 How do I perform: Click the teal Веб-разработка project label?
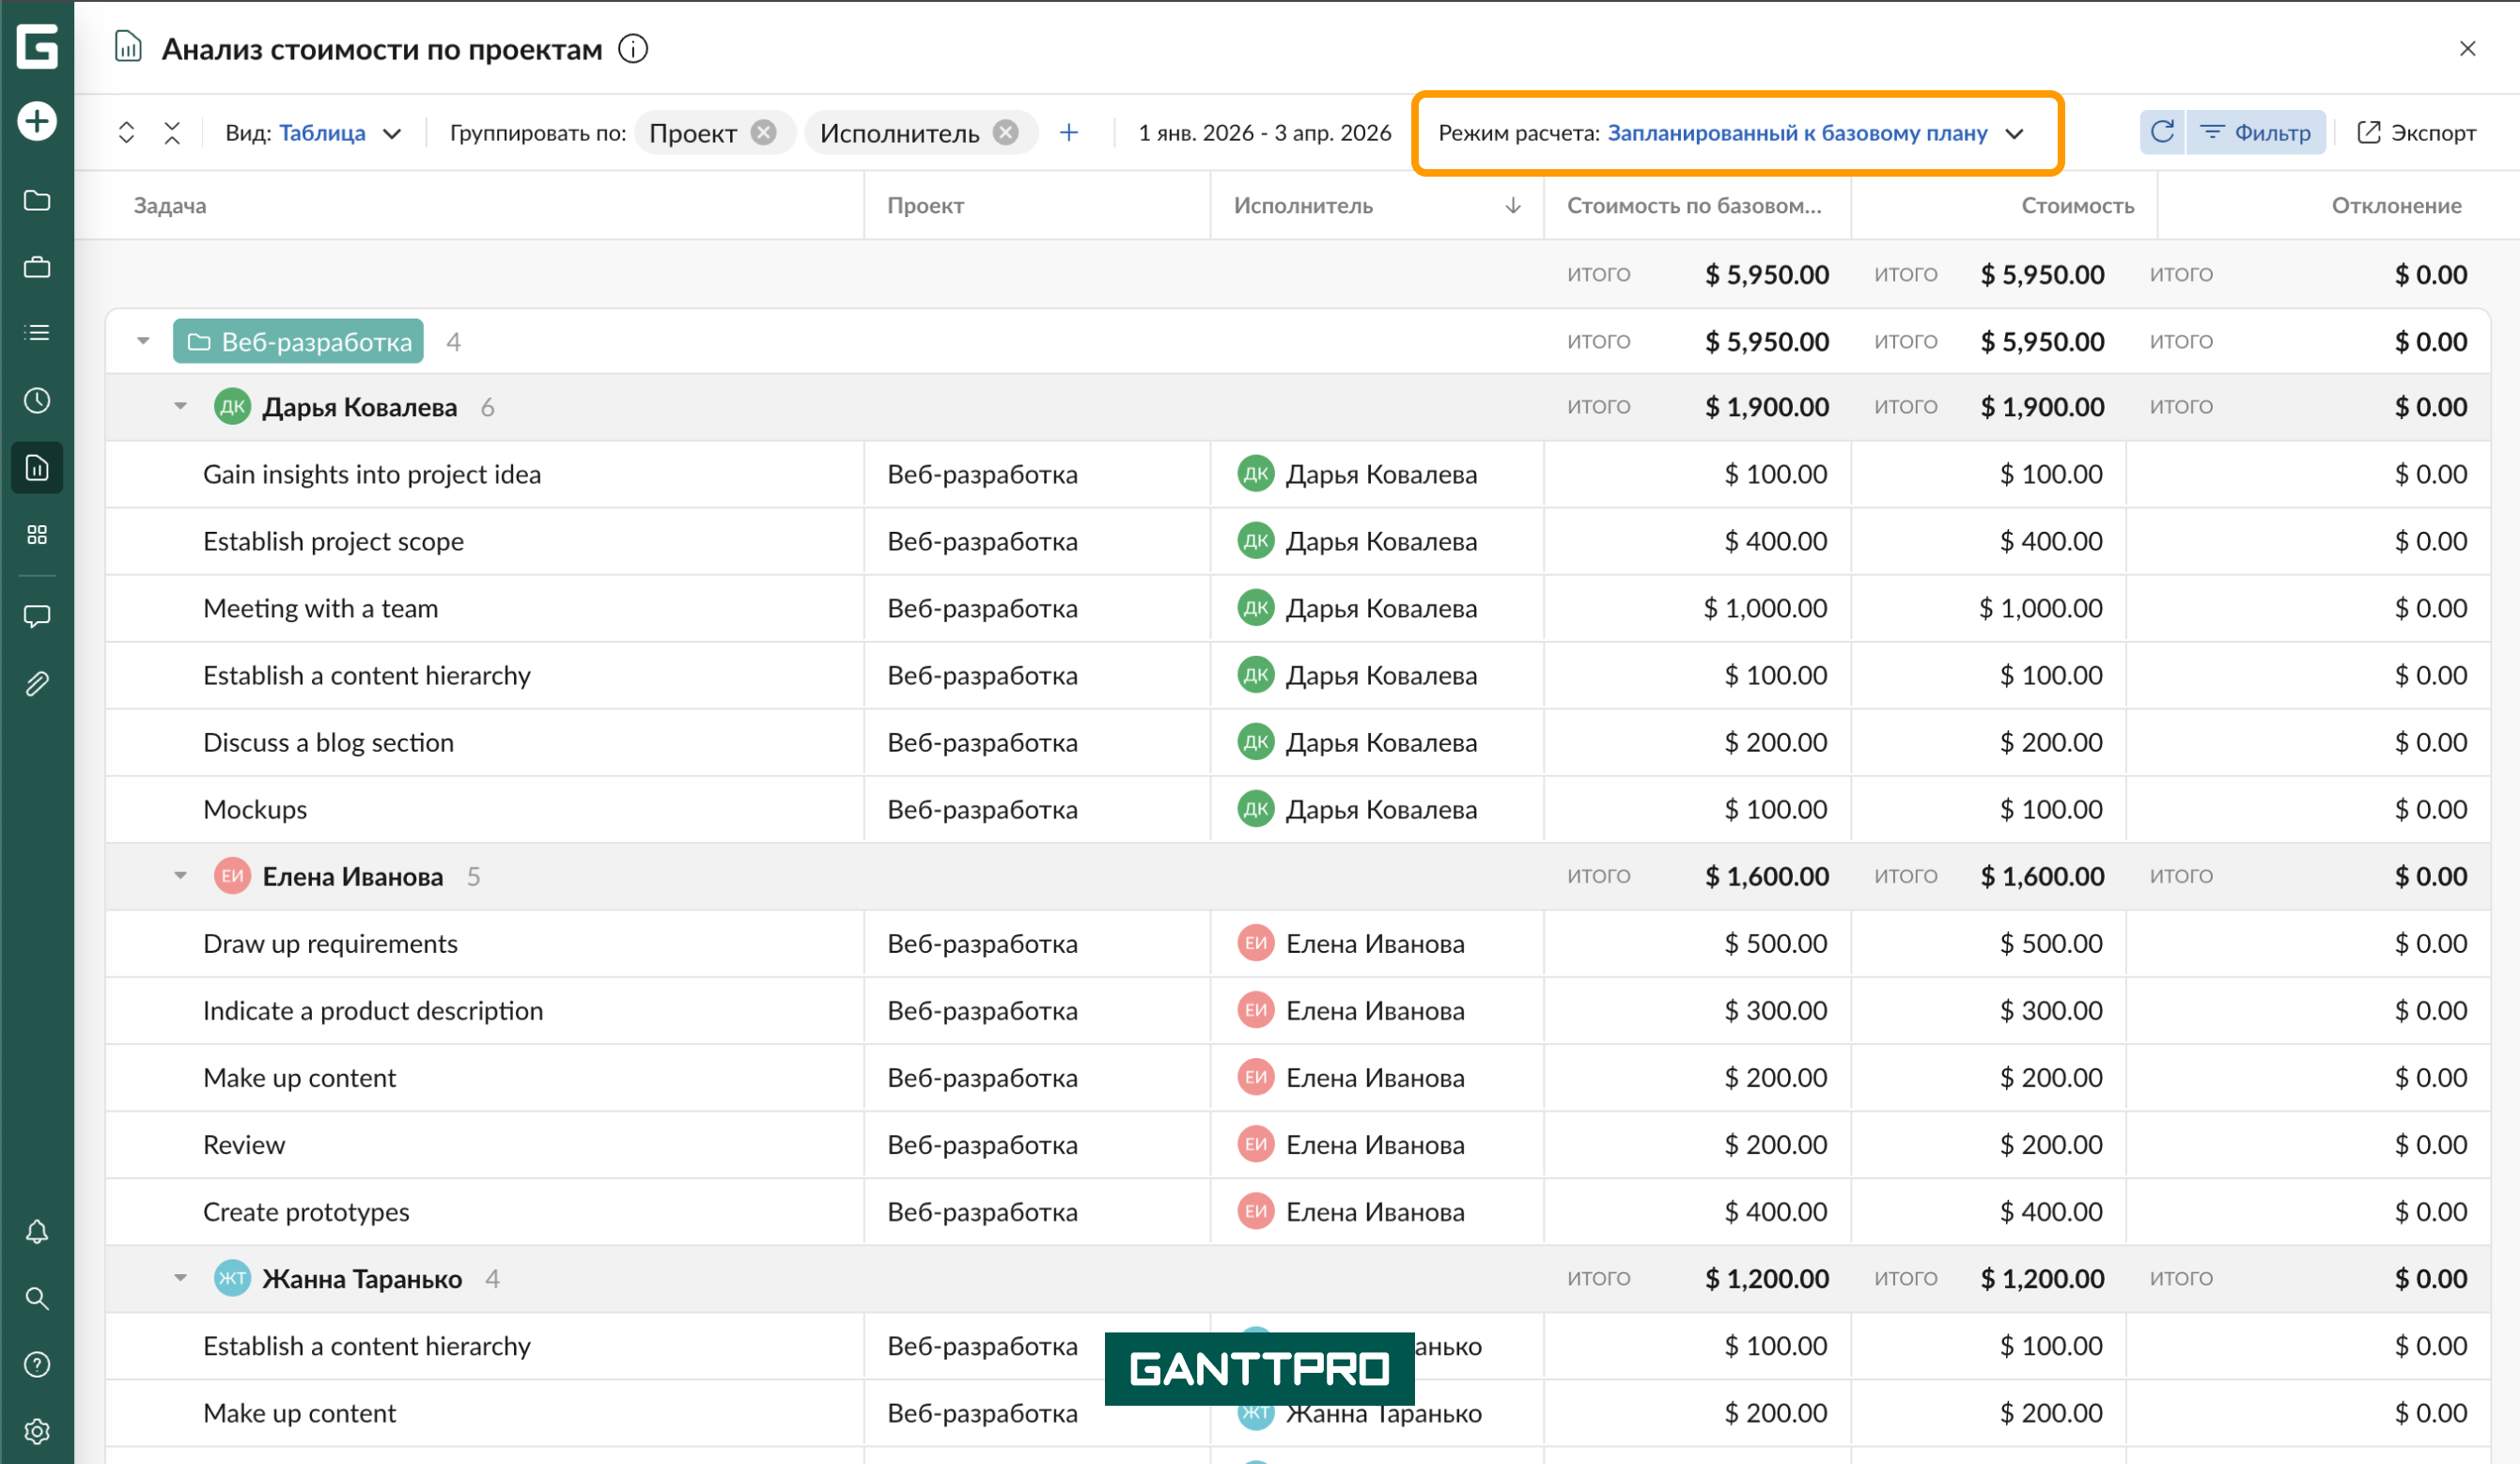click(x=299, y=342)
